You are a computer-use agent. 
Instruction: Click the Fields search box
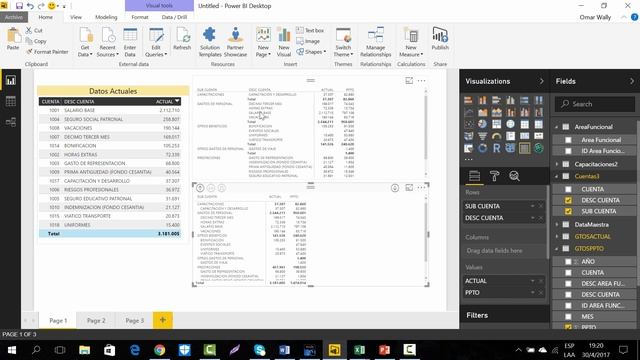[x=595, y=104]
